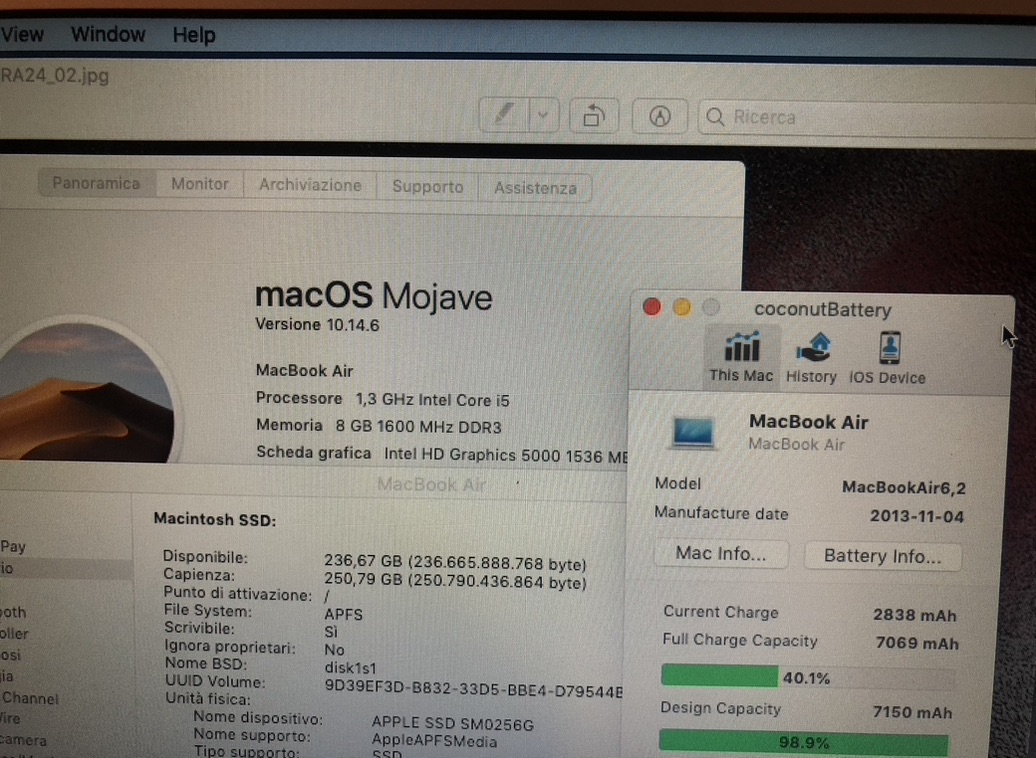Open the Assistenza tab
Image resolution: width=1036 pixels, height=758 pixels.
click(x=535, y=188)
